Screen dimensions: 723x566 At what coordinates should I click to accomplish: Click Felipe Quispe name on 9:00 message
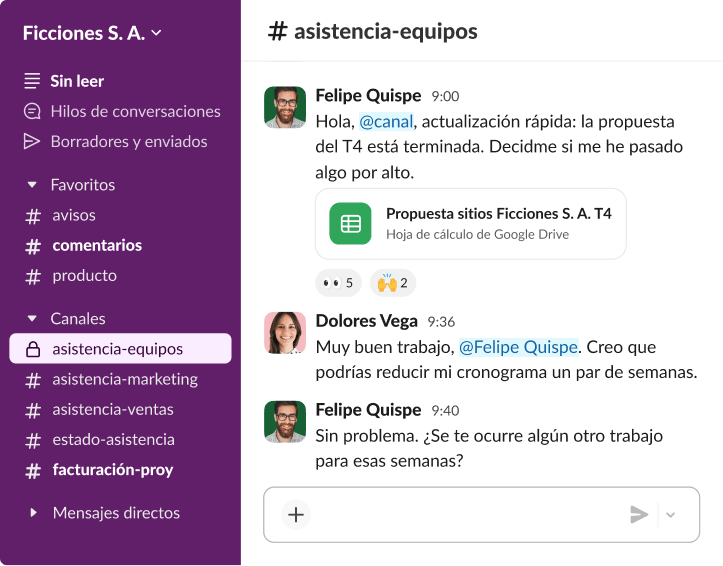[x=368, y=95]
